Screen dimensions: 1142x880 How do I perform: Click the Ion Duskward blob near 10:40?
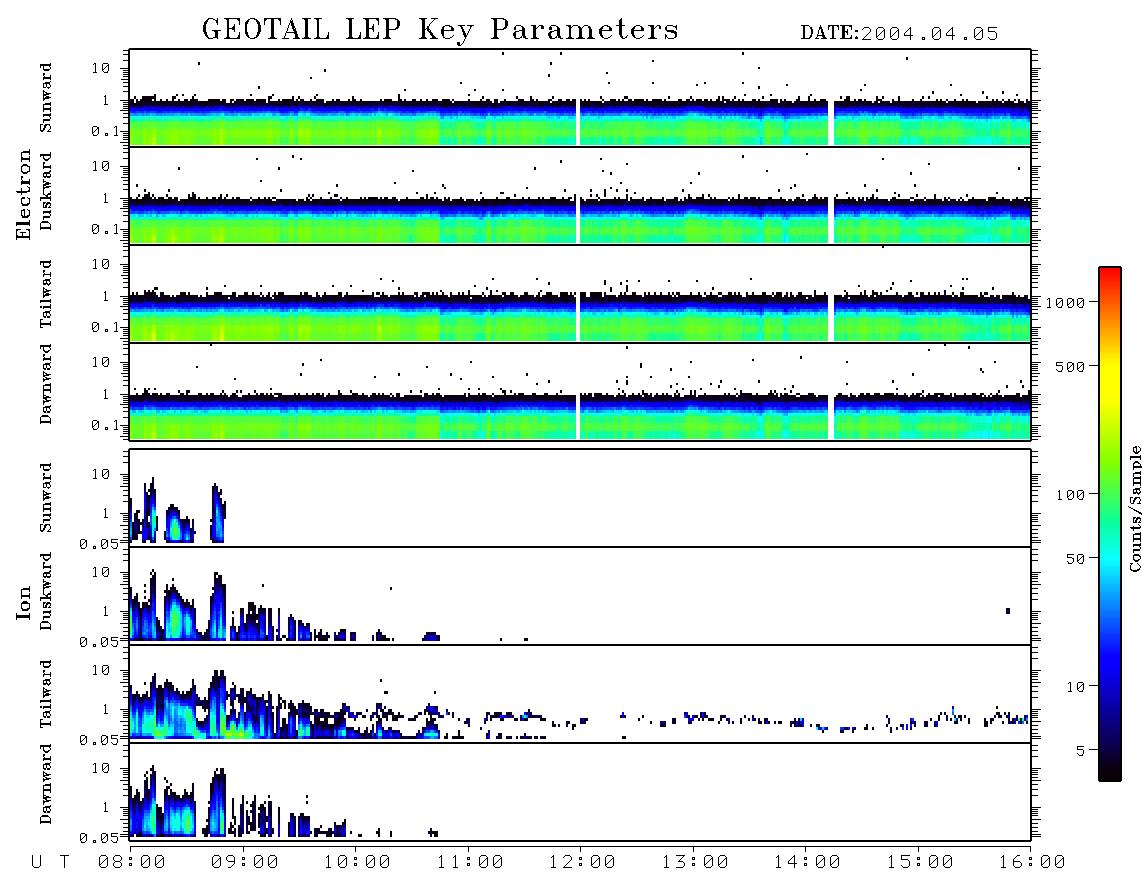pos(431,637)
